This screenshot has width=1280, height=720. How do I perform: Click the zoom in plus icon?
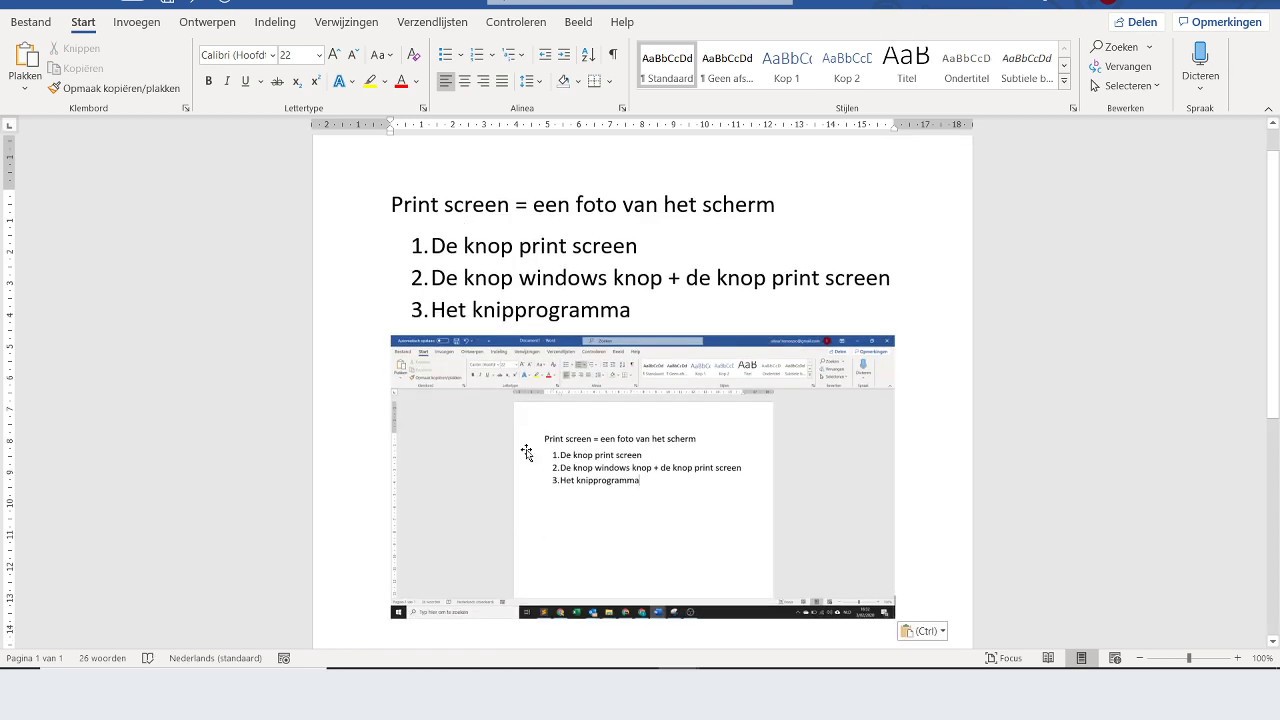tap(1237, 658)
